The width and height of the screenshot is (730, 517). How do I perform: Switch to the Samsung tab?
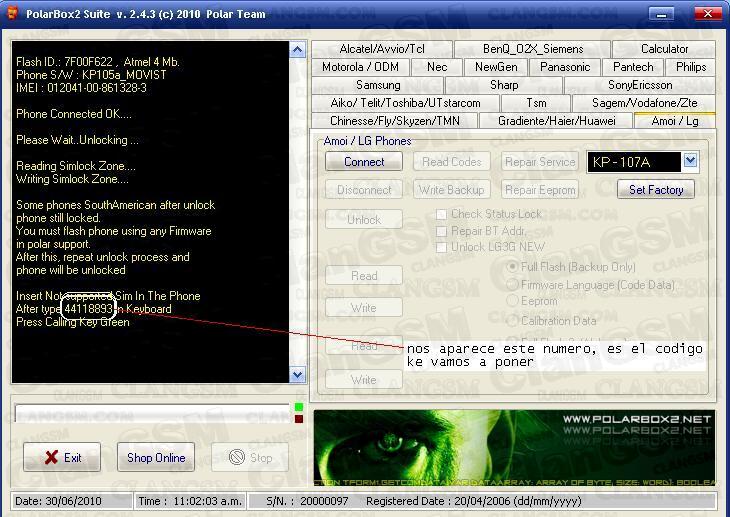(378, 85)
